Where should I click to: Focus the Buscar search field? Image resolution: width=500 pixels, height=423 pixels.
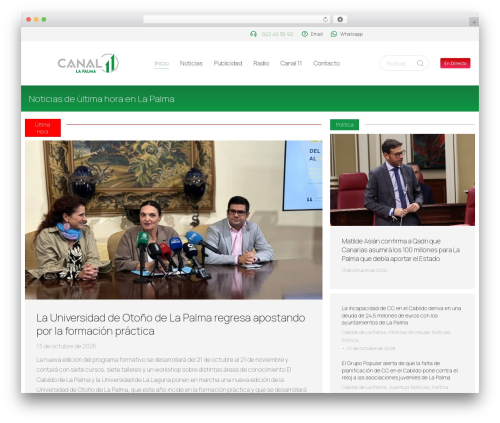404,63
